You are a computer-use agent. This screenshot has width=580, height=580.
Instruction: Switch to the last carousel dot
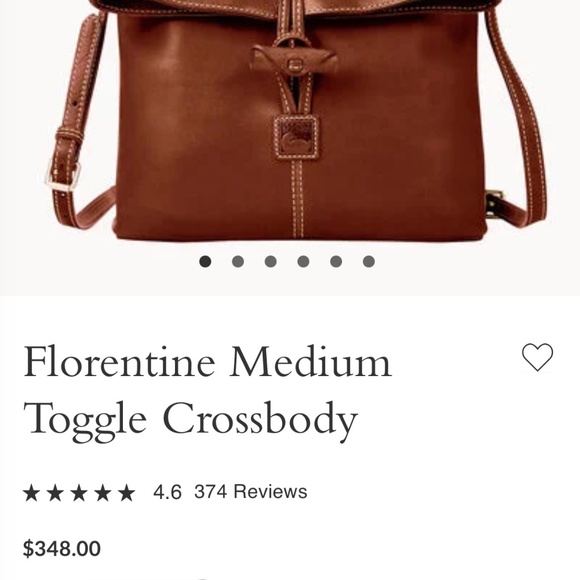tap(369, 262)
